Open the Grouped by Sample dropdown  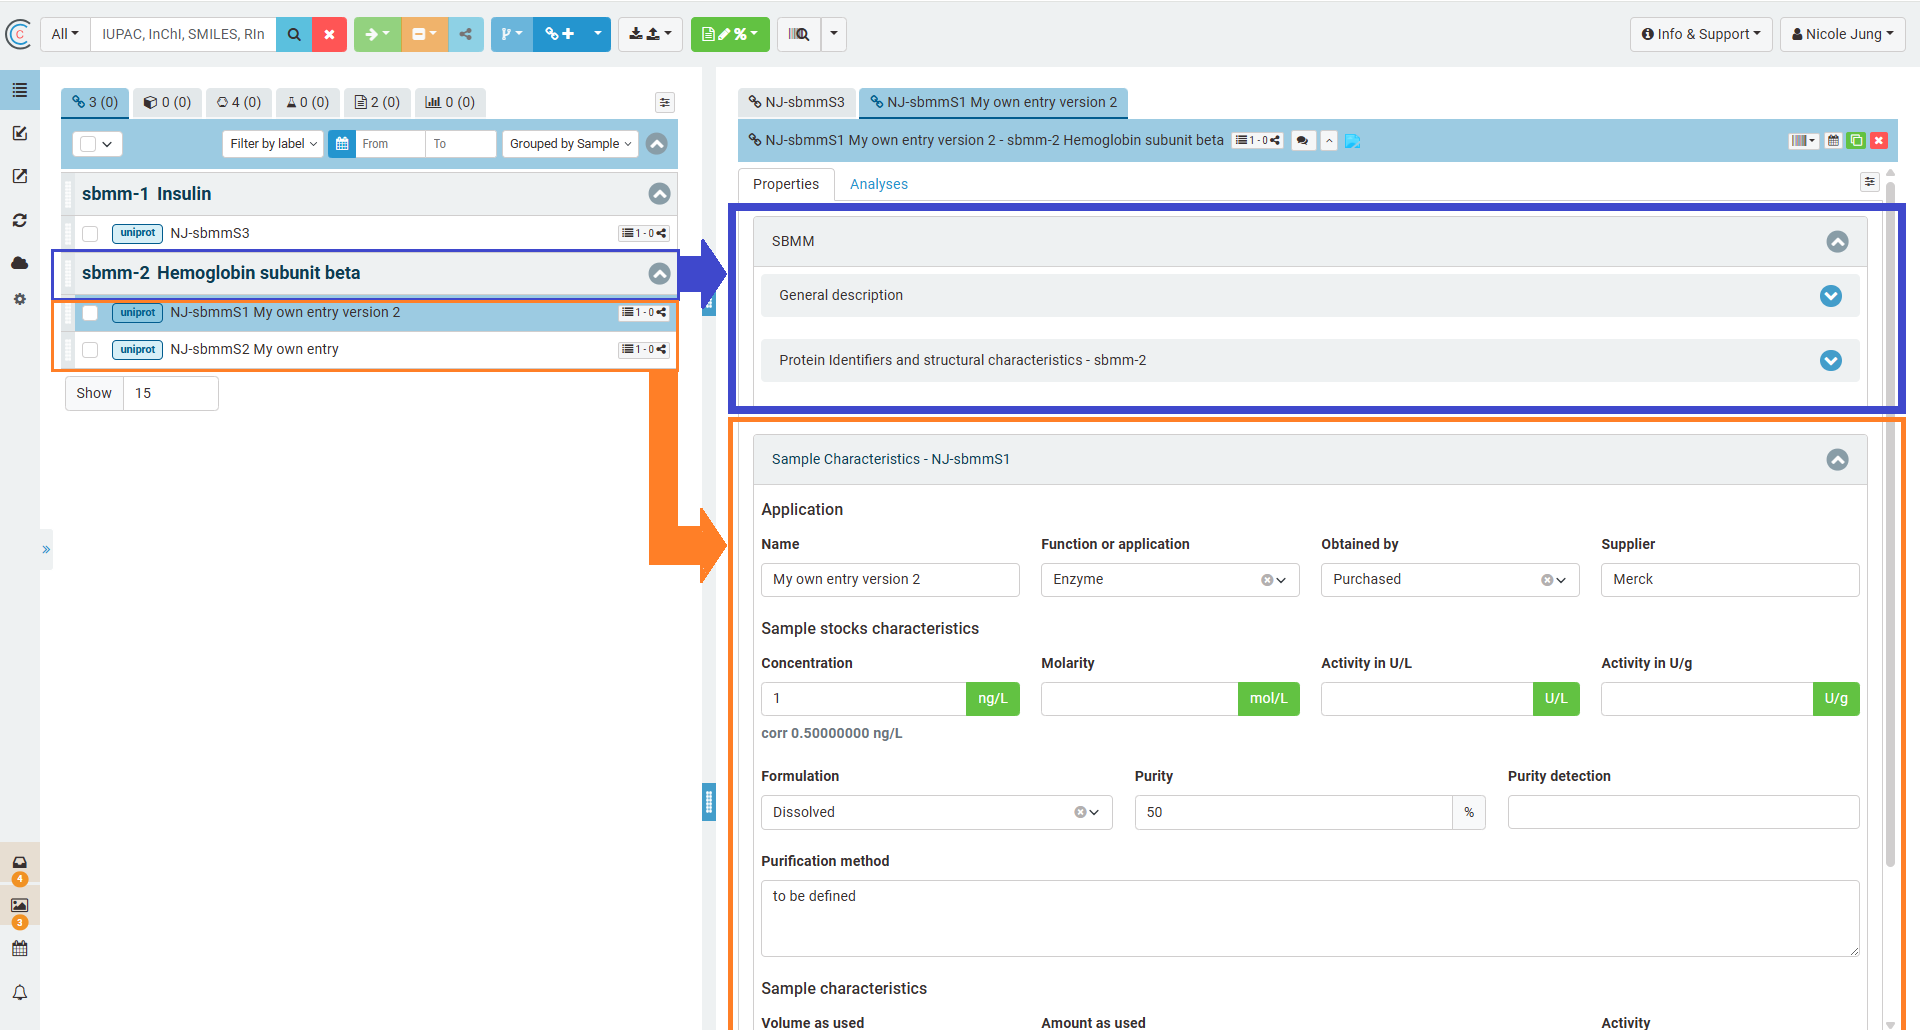click(570, 144)
